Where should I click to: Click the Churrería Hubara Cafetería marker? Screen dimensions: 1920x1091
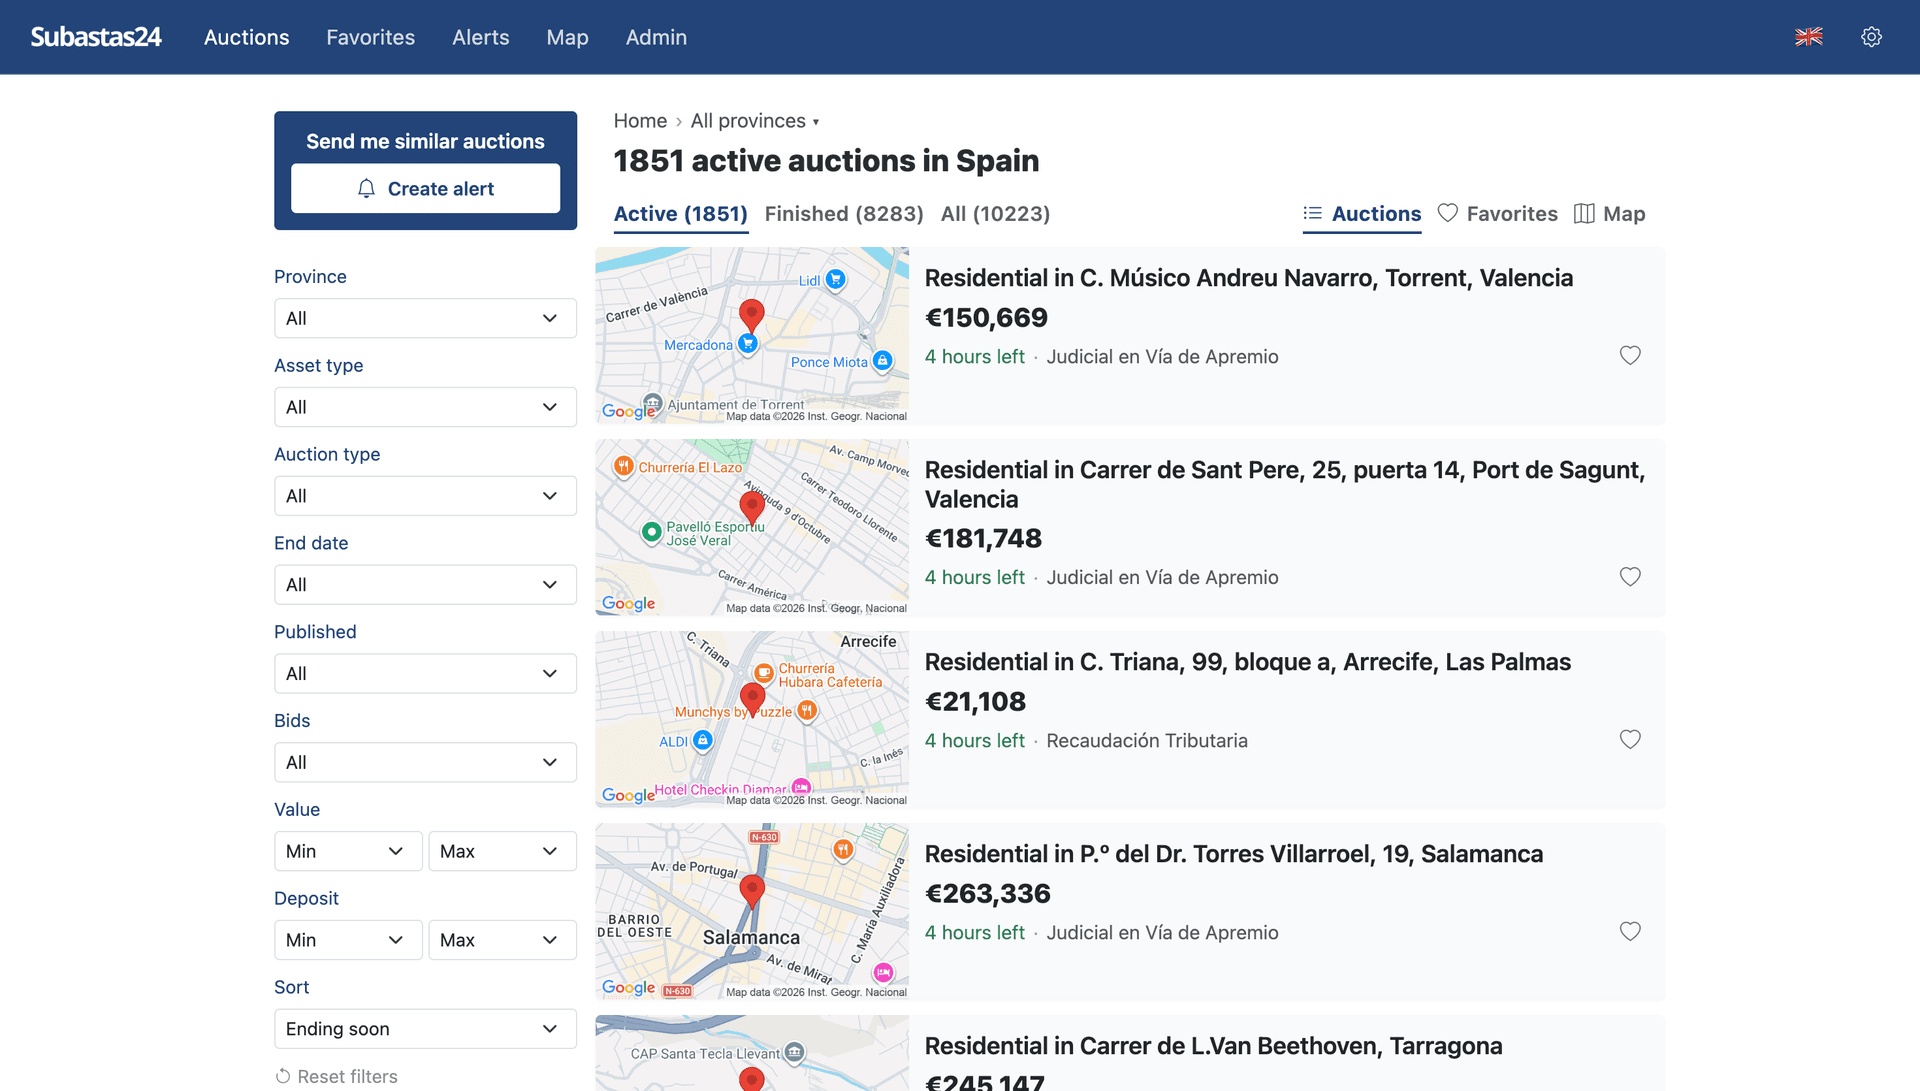coord(764,673)
